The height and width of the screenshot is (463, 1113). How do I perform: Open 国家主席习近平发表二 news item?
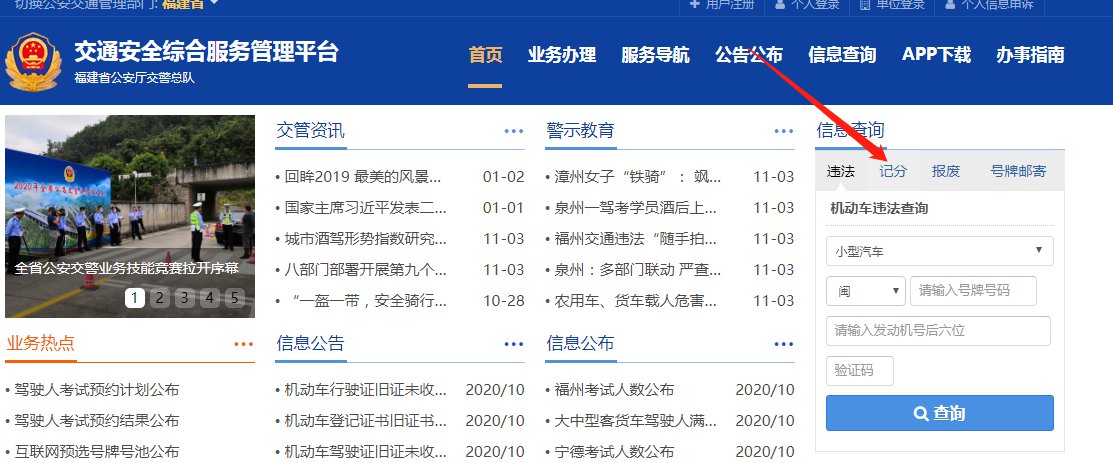click(366, 208)
